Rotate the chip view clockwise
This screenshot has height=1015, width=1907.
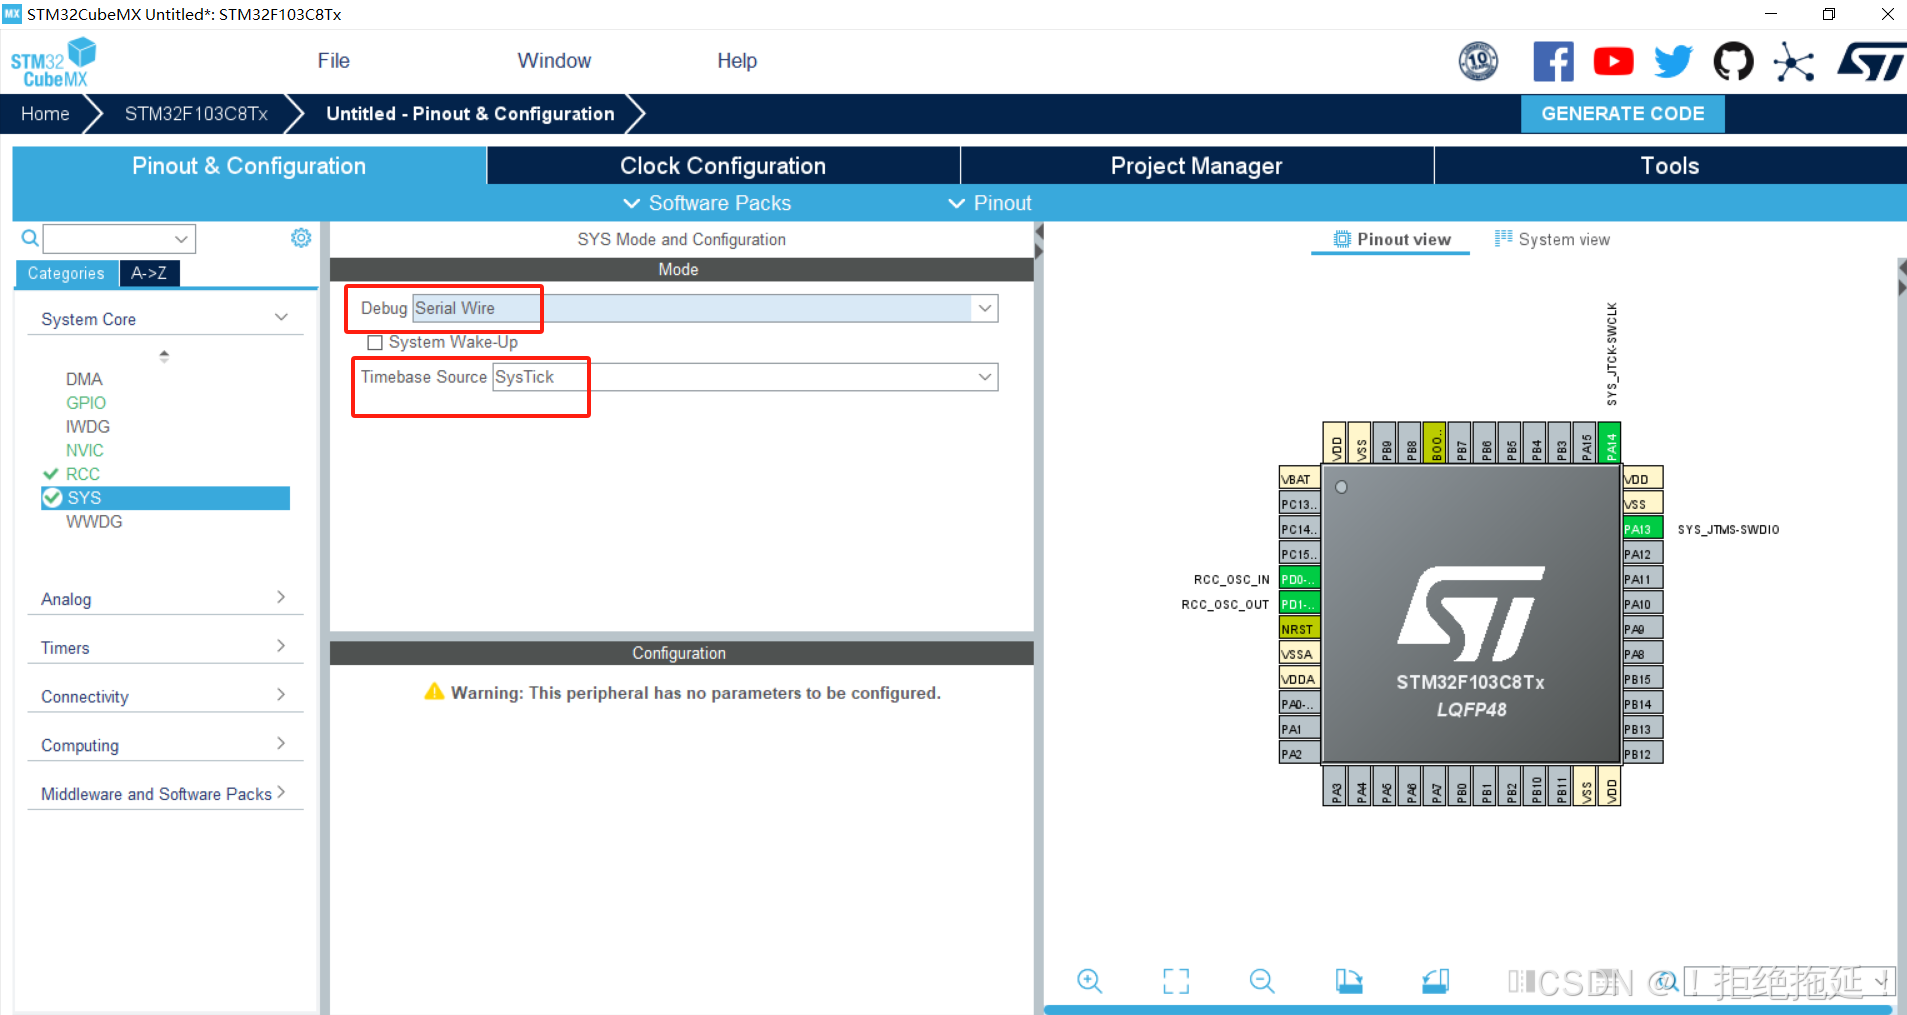pyautogui.click(x=1348, y=981)
